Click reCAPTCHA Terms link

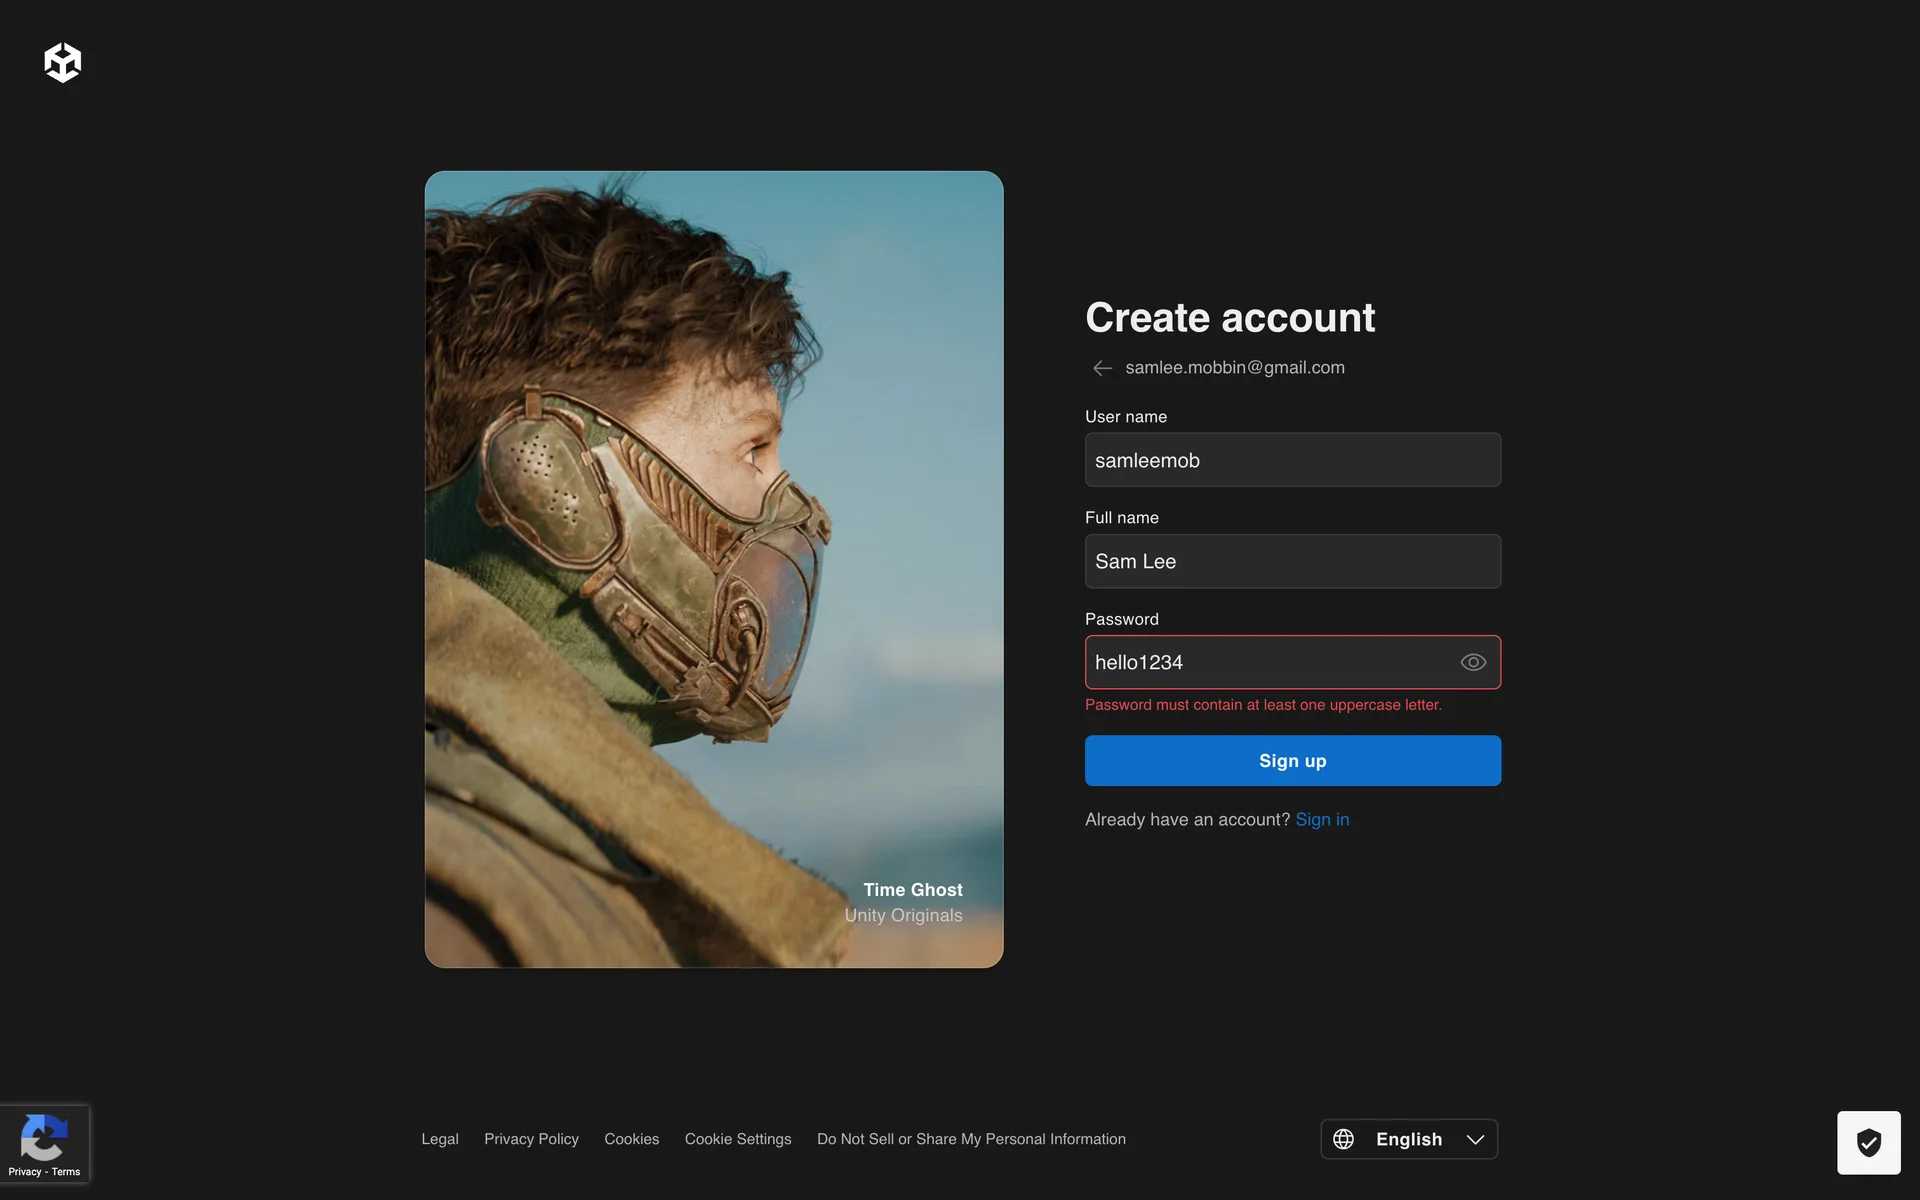(66, 1172)
